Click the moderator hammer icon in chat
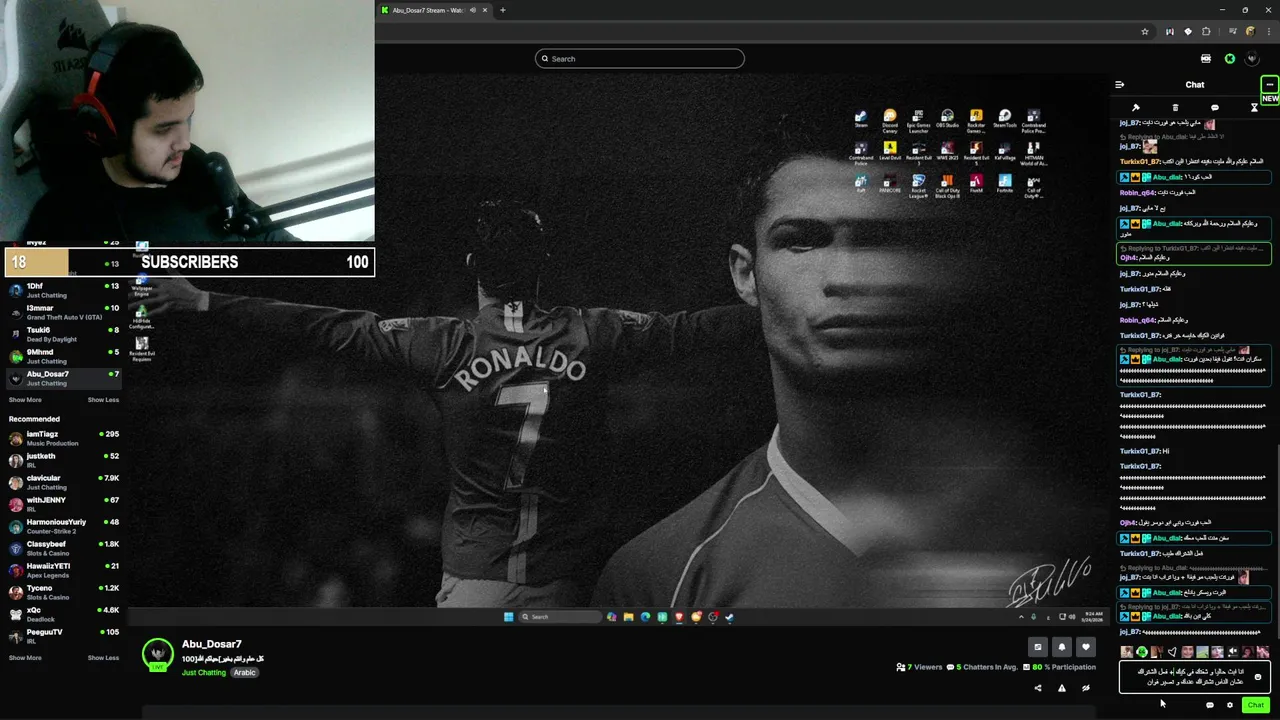The height and width of the screenshot is (720, 1280). point(1136,108)
